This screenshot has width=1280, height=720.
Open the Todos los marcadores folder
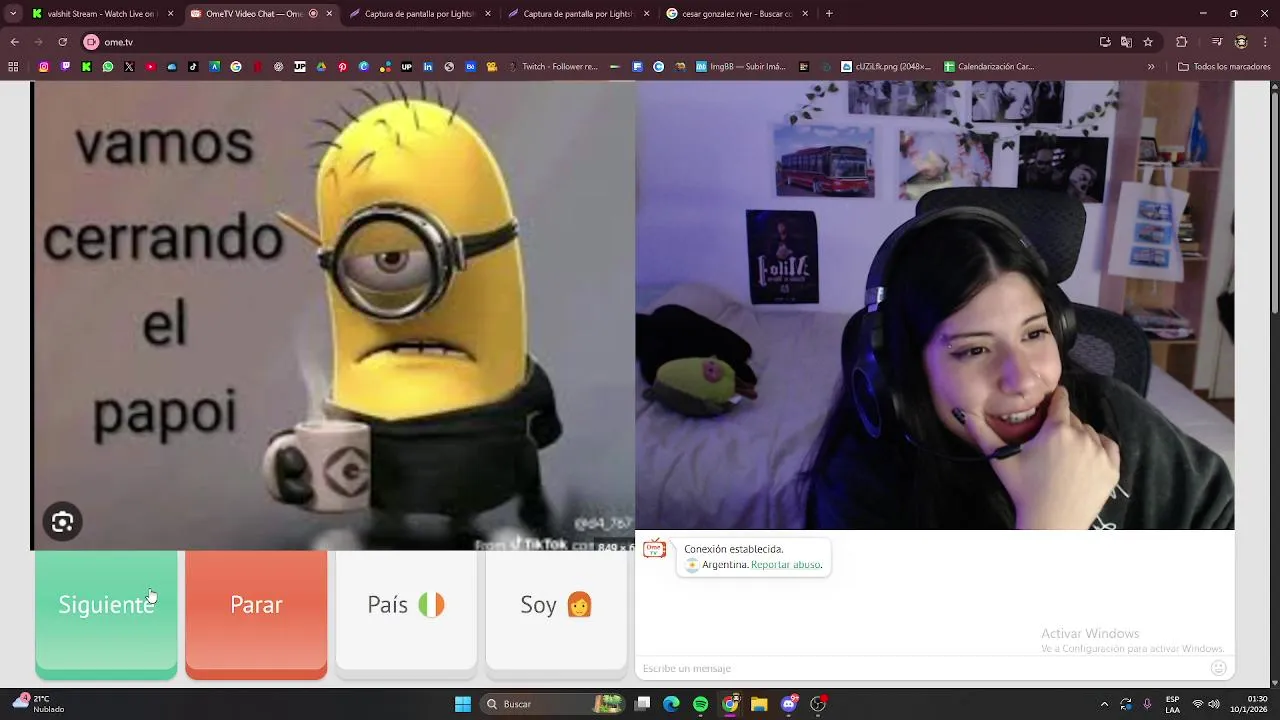pos(1224,67)
